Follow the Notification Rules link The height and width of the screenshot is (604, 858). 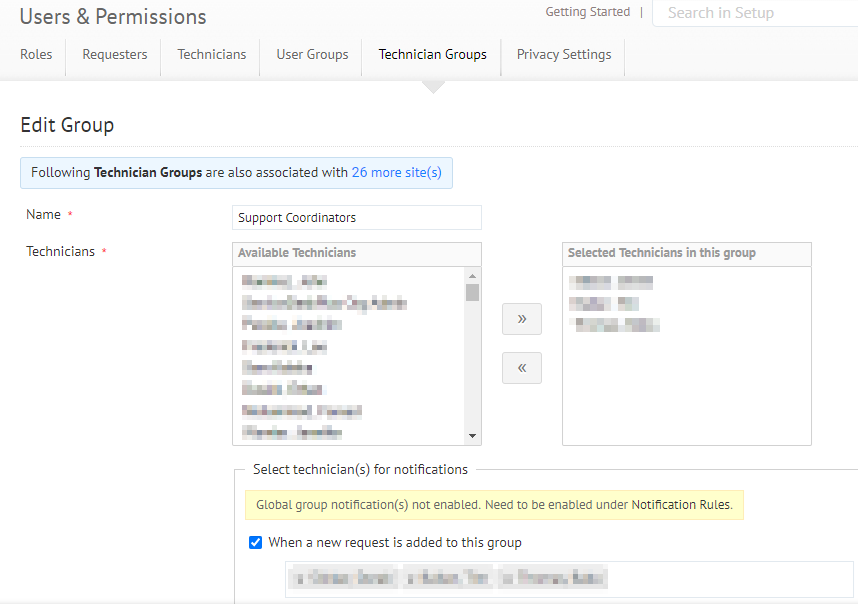(680, 505)
